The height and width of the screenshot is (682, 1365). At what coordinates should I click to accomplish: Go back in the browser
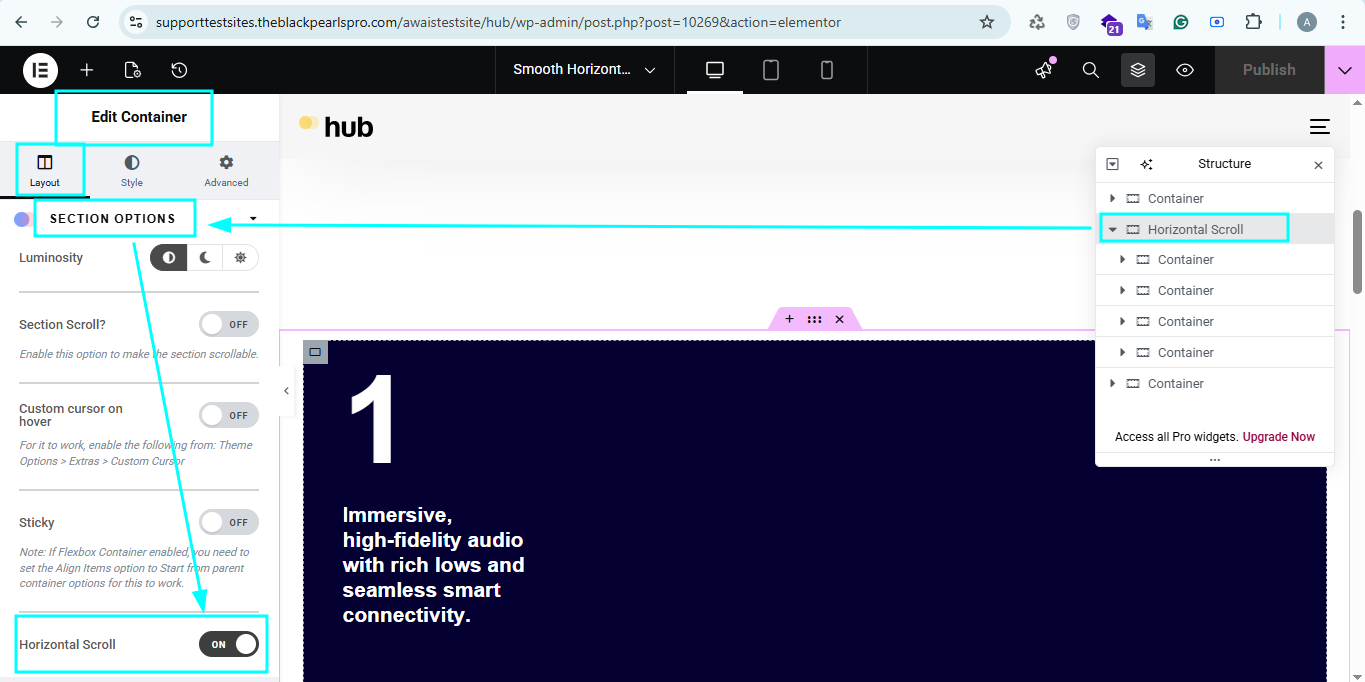pyautogui.click(x=21, y=22)
